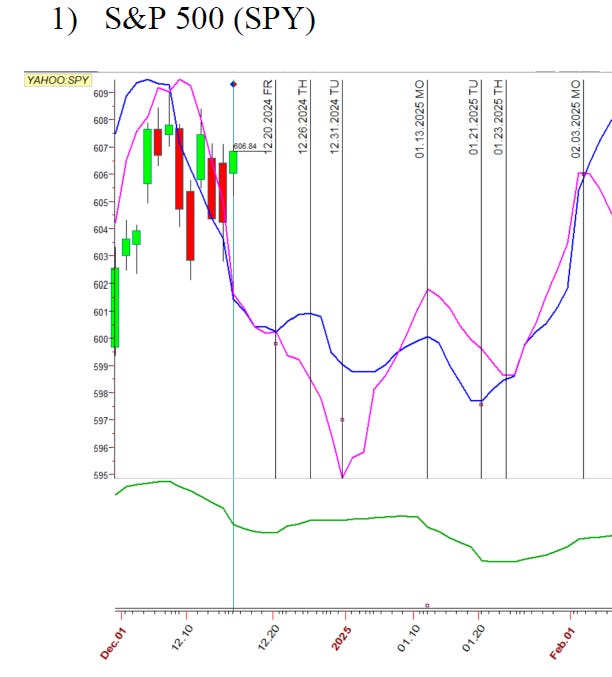Click the 599 price axis label
This screenshot has width=612, height=677.
100,366
